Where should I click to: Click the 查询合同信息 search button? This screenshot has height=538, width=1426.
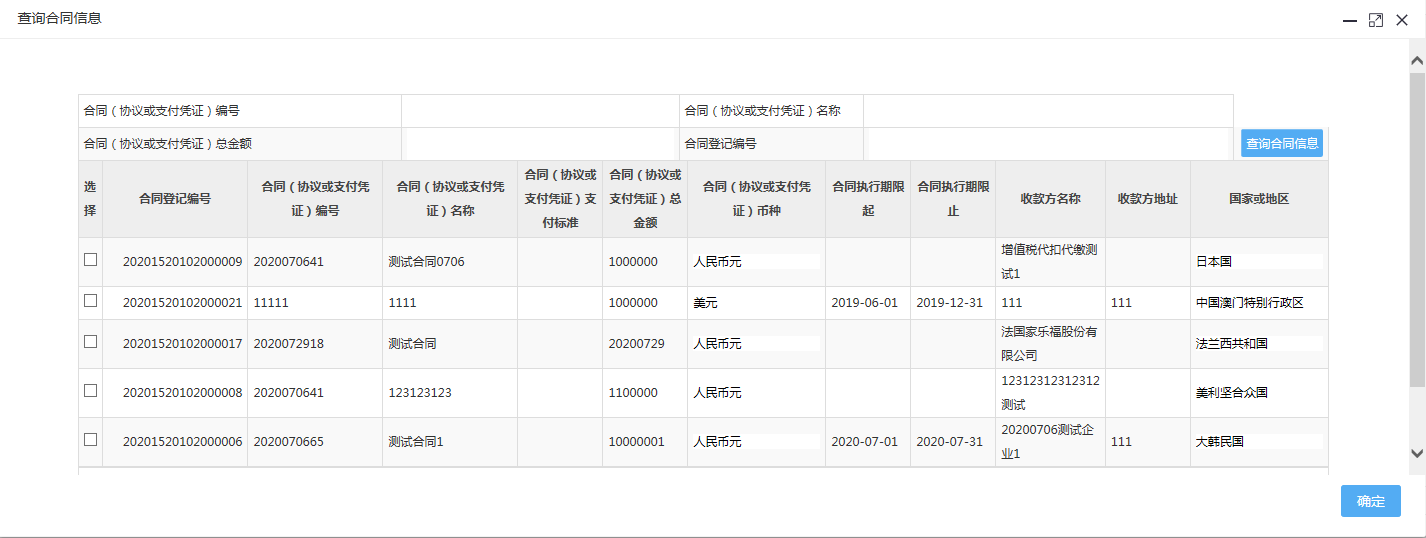tap(1282, 143)
